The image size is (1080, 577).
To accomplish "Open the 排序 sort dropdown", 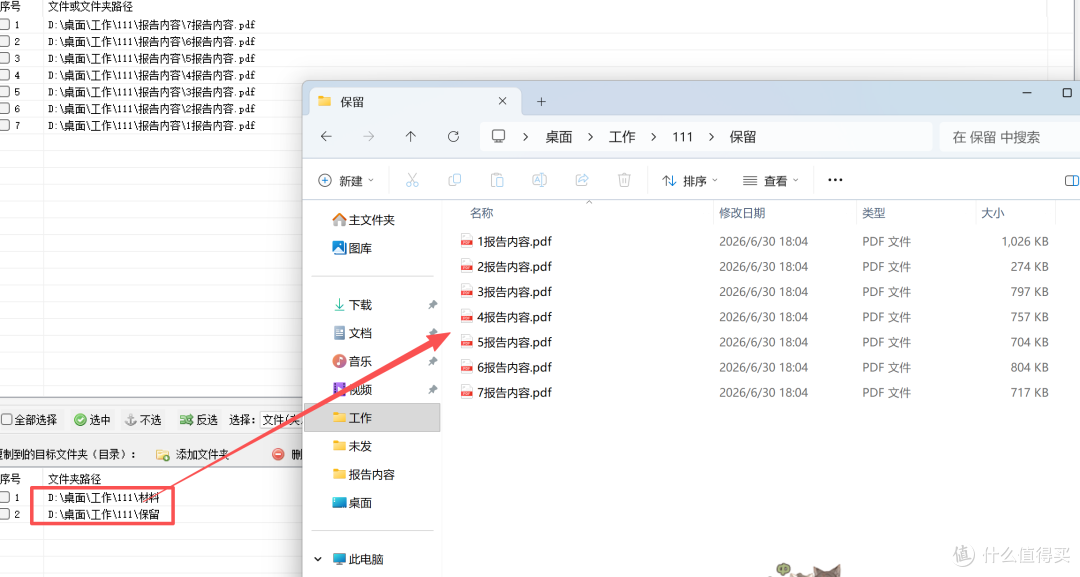I will [689, 180].
